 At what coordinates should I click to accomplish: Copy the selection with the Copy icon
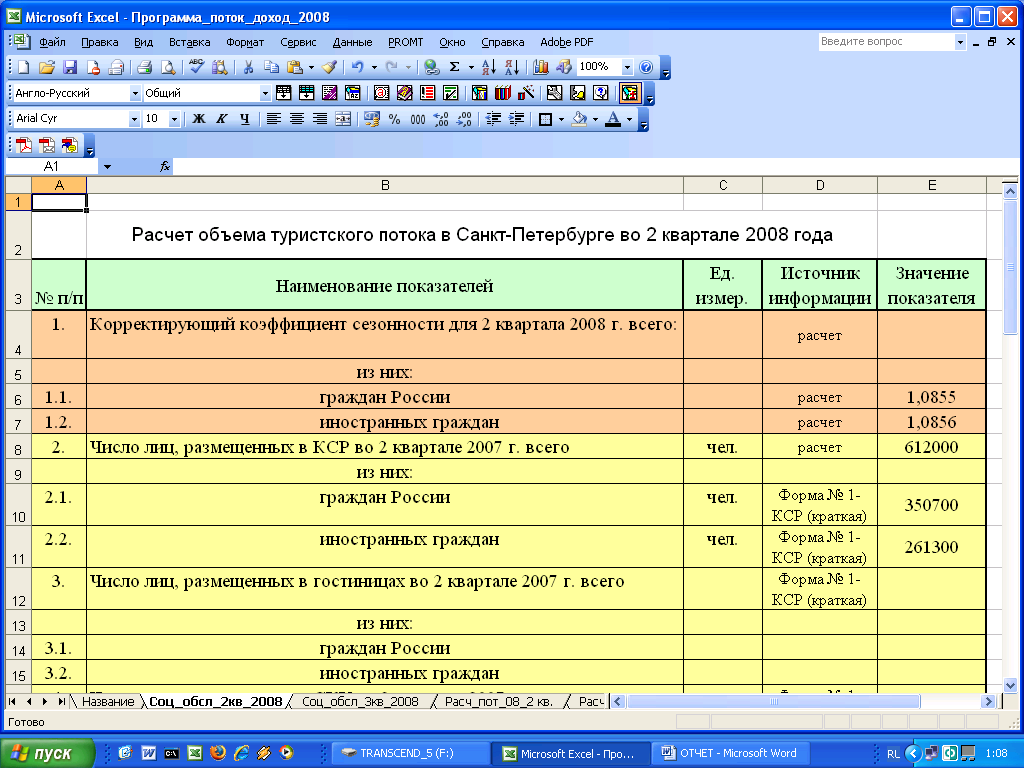point(271,67)
